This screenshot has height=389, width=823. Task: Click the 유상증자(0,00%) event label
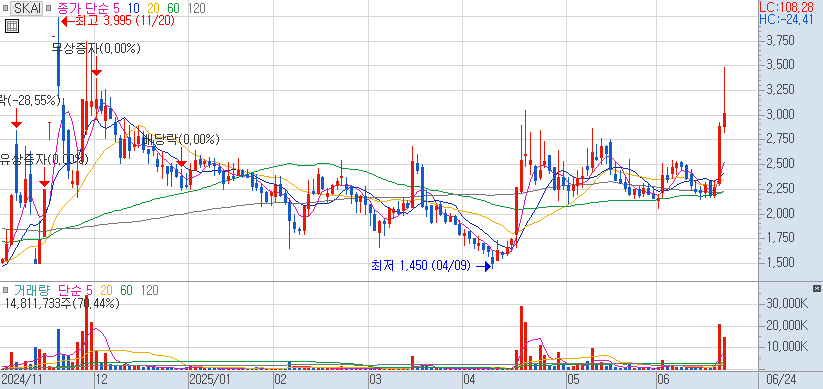point(44,159)
